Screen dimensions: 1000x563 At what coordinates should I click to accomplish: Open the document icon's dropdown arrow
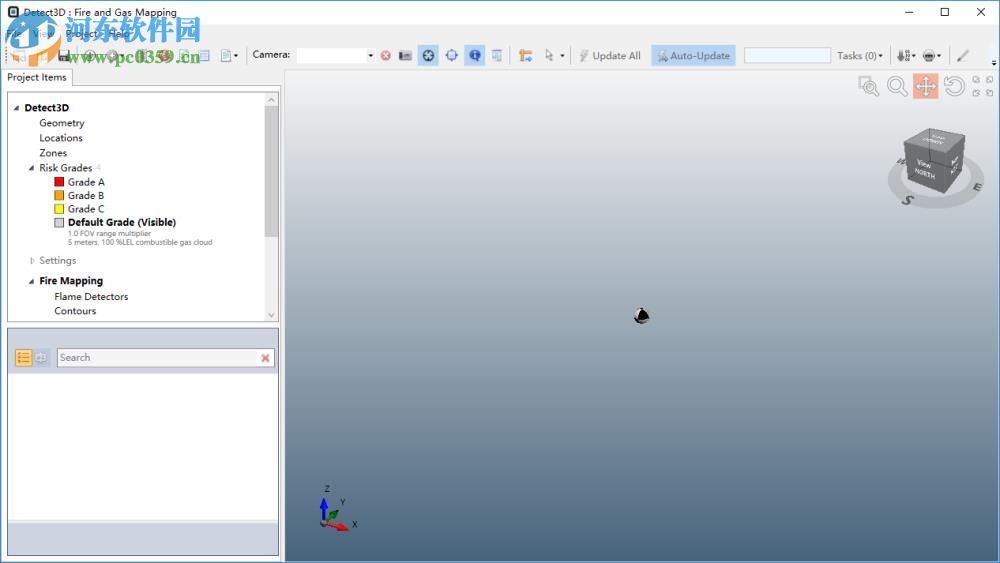[x=236, y=56]
